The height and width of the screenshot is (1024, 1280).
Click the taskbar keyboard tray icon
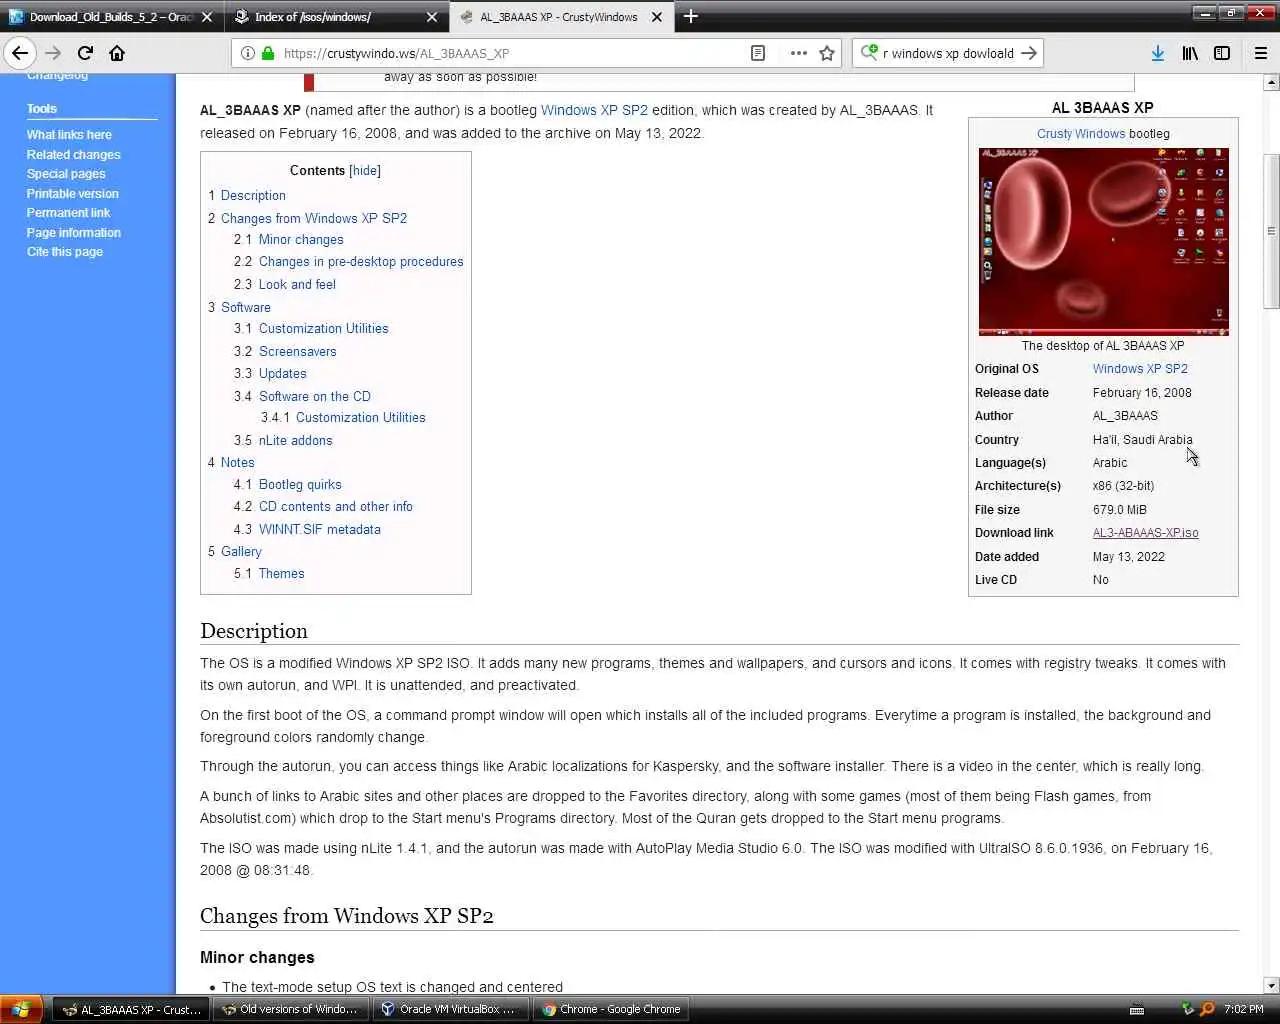click(1136, 1009)
